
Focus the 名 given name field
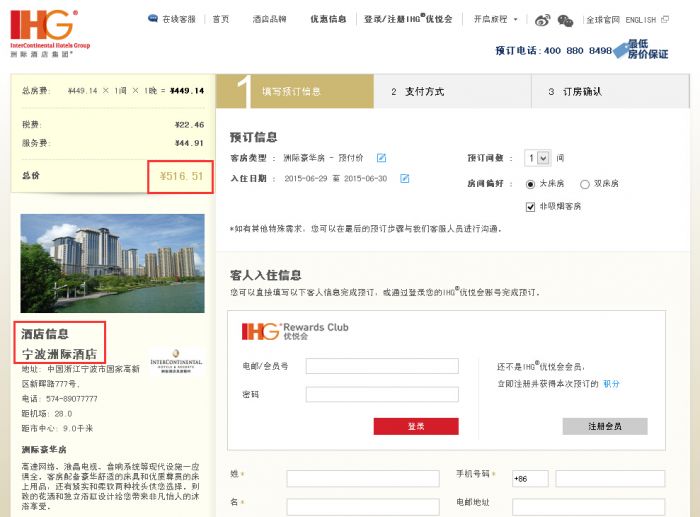(x=363, y=507)
